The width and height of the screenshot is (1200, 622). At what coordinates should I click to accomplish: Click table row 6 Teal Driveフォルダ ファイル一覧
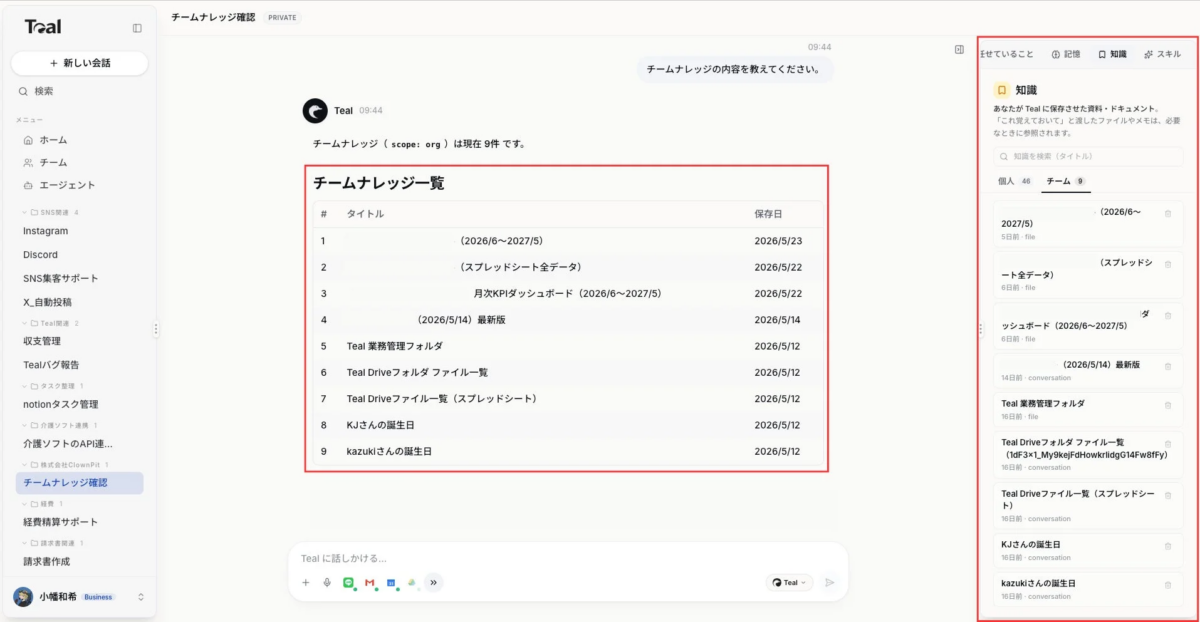coord(568,372)
